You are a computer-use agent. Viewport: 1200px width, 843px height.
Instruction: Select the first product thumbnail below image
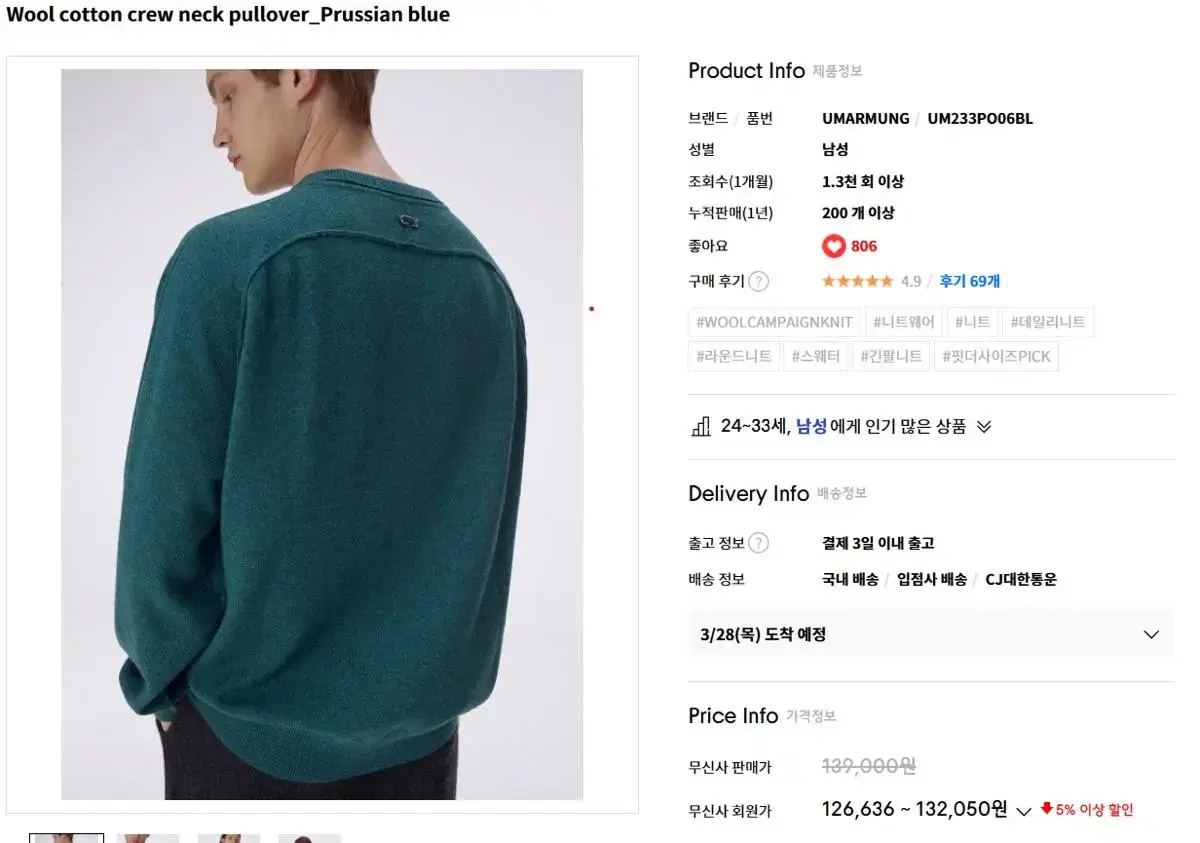(x=66, y=838)
